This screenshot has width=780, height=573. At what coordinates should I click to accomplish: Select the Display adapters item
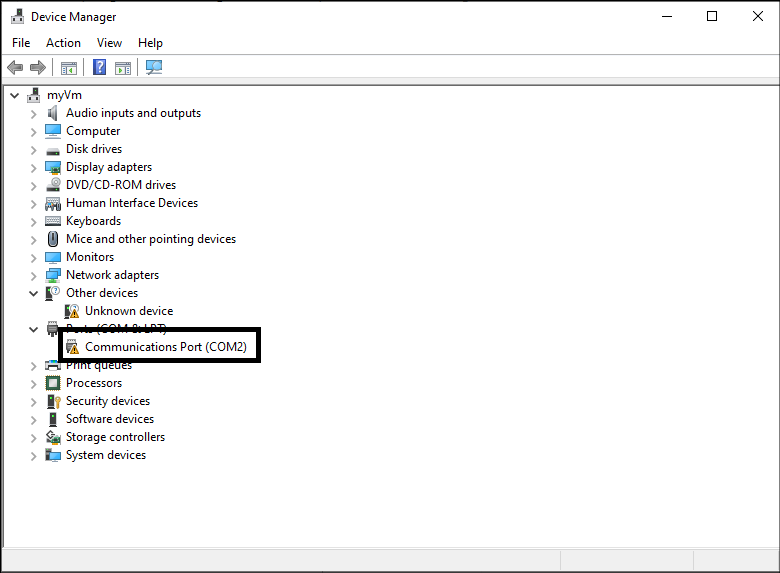(x=108, y=167)
